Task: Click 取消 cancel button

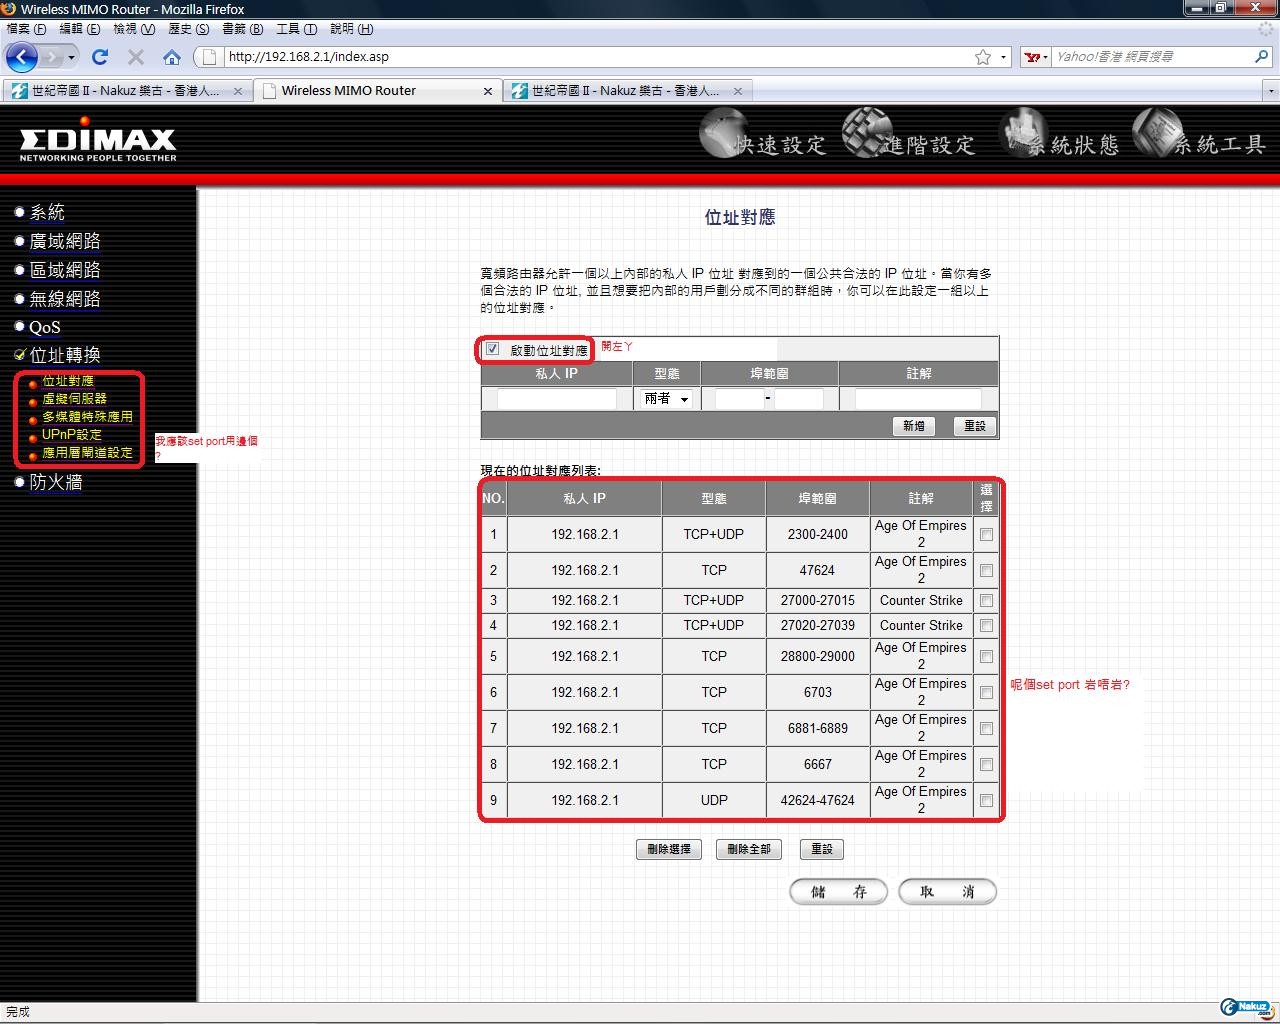Action: click(947, 892)
